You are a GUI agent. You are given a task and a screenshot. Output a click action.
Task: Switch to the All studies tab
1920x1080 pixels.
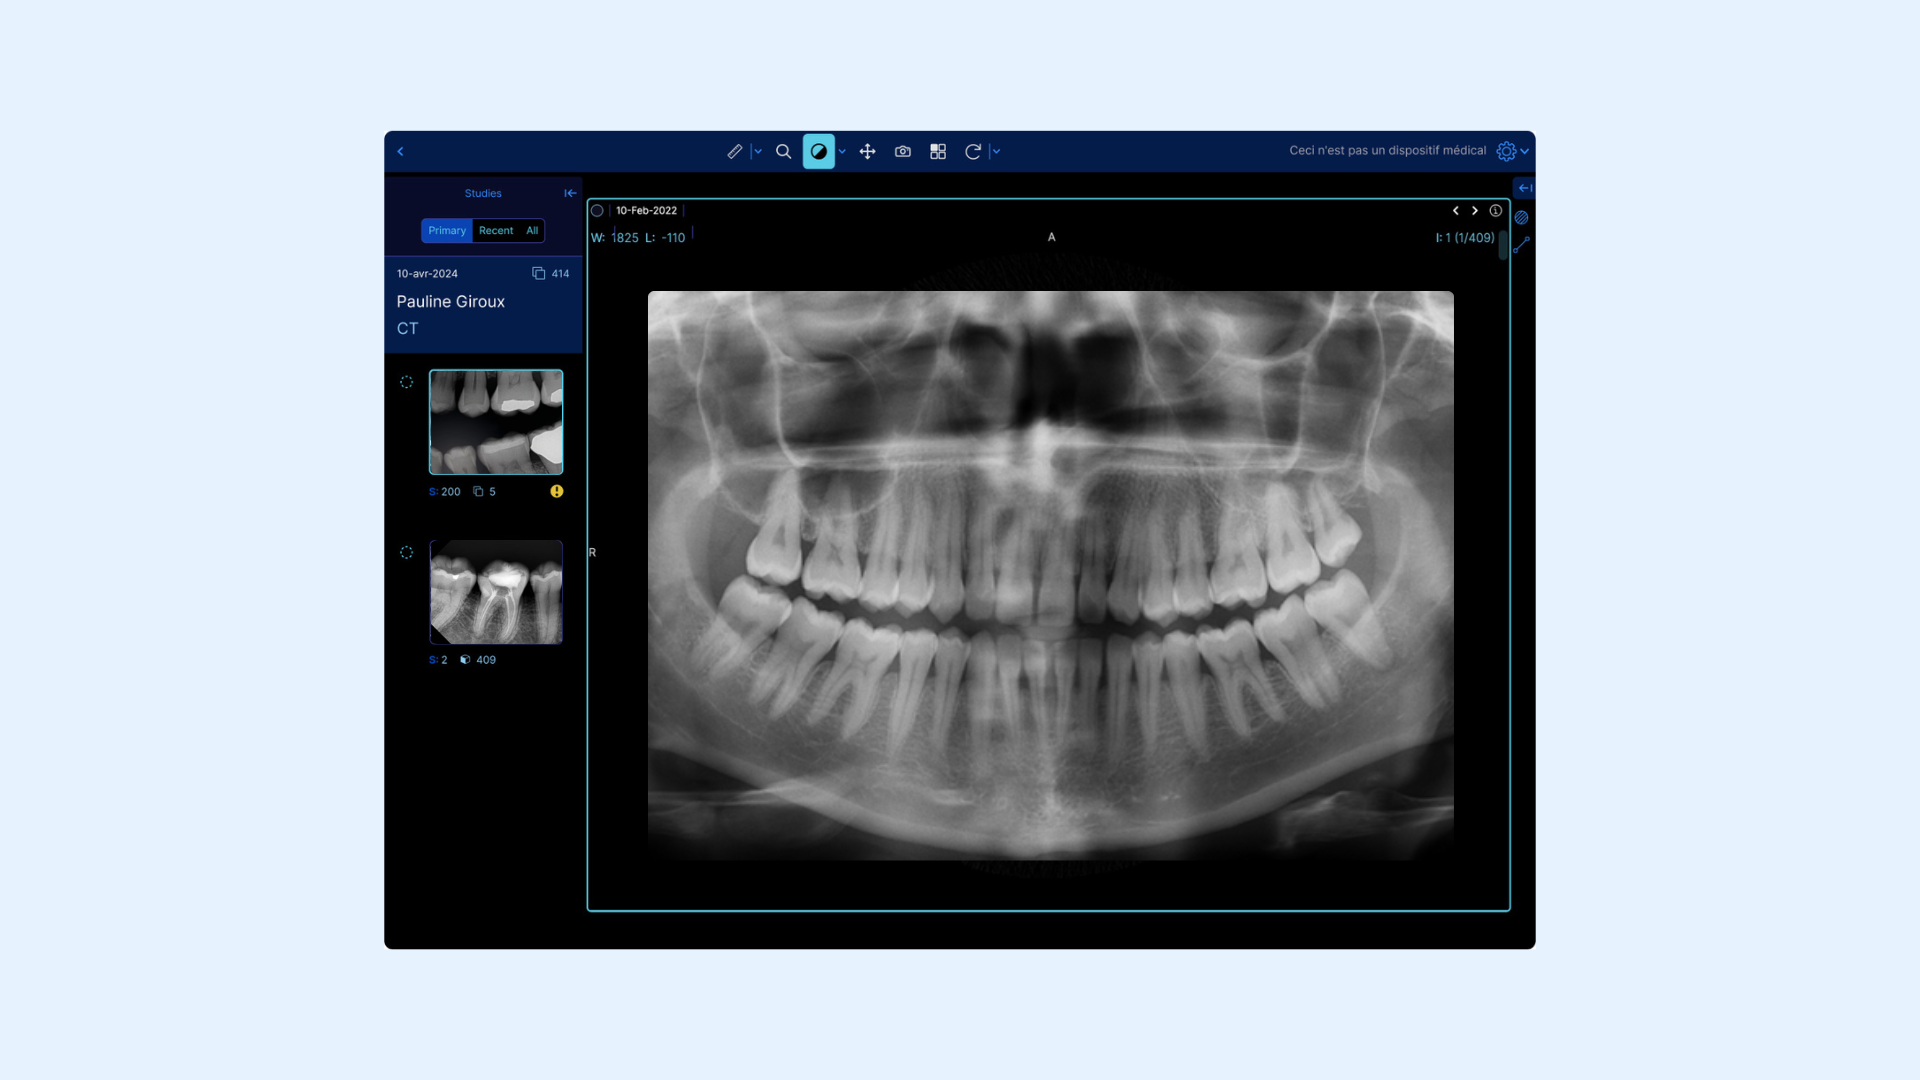click(x=532, y=230)
